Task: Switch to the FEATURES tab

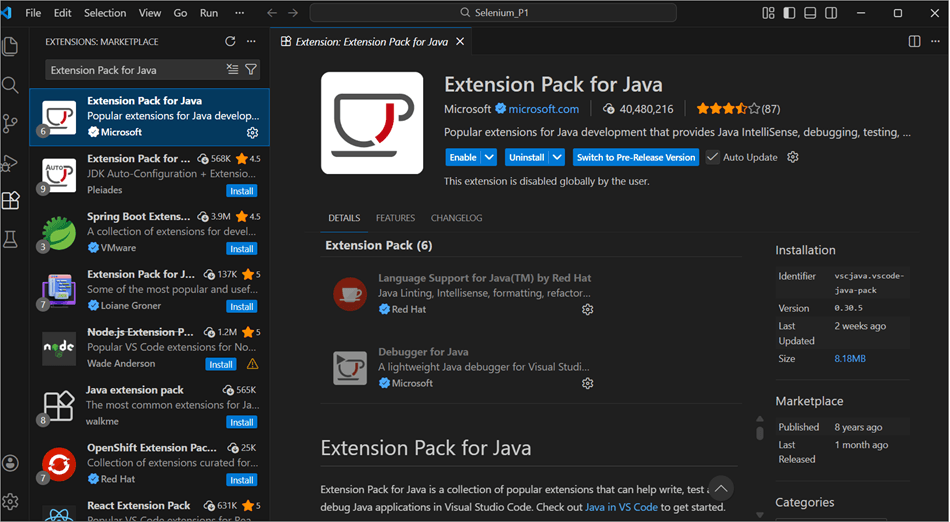Action: (395, 218)
